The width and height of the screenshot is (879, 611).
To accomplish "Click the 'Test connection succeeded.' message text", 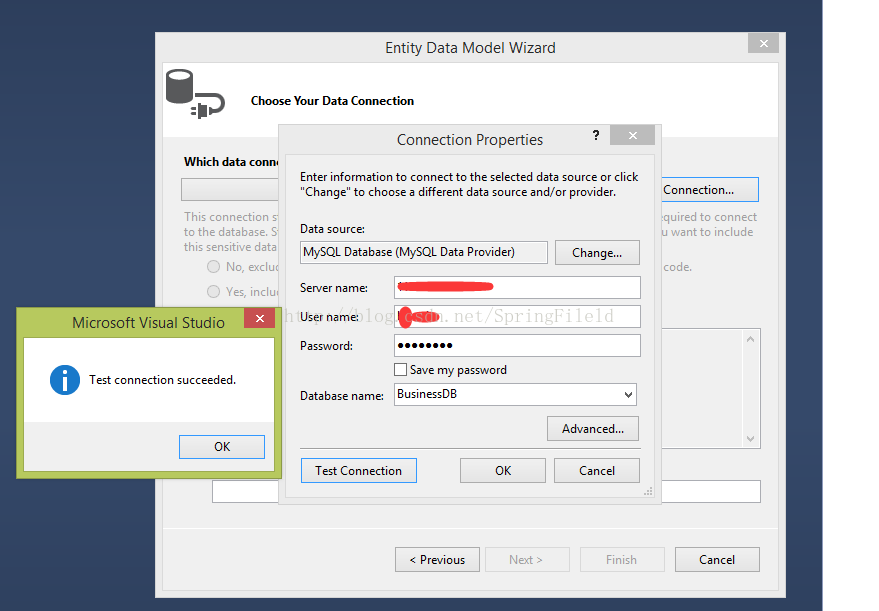I will [x=163, y=380].
